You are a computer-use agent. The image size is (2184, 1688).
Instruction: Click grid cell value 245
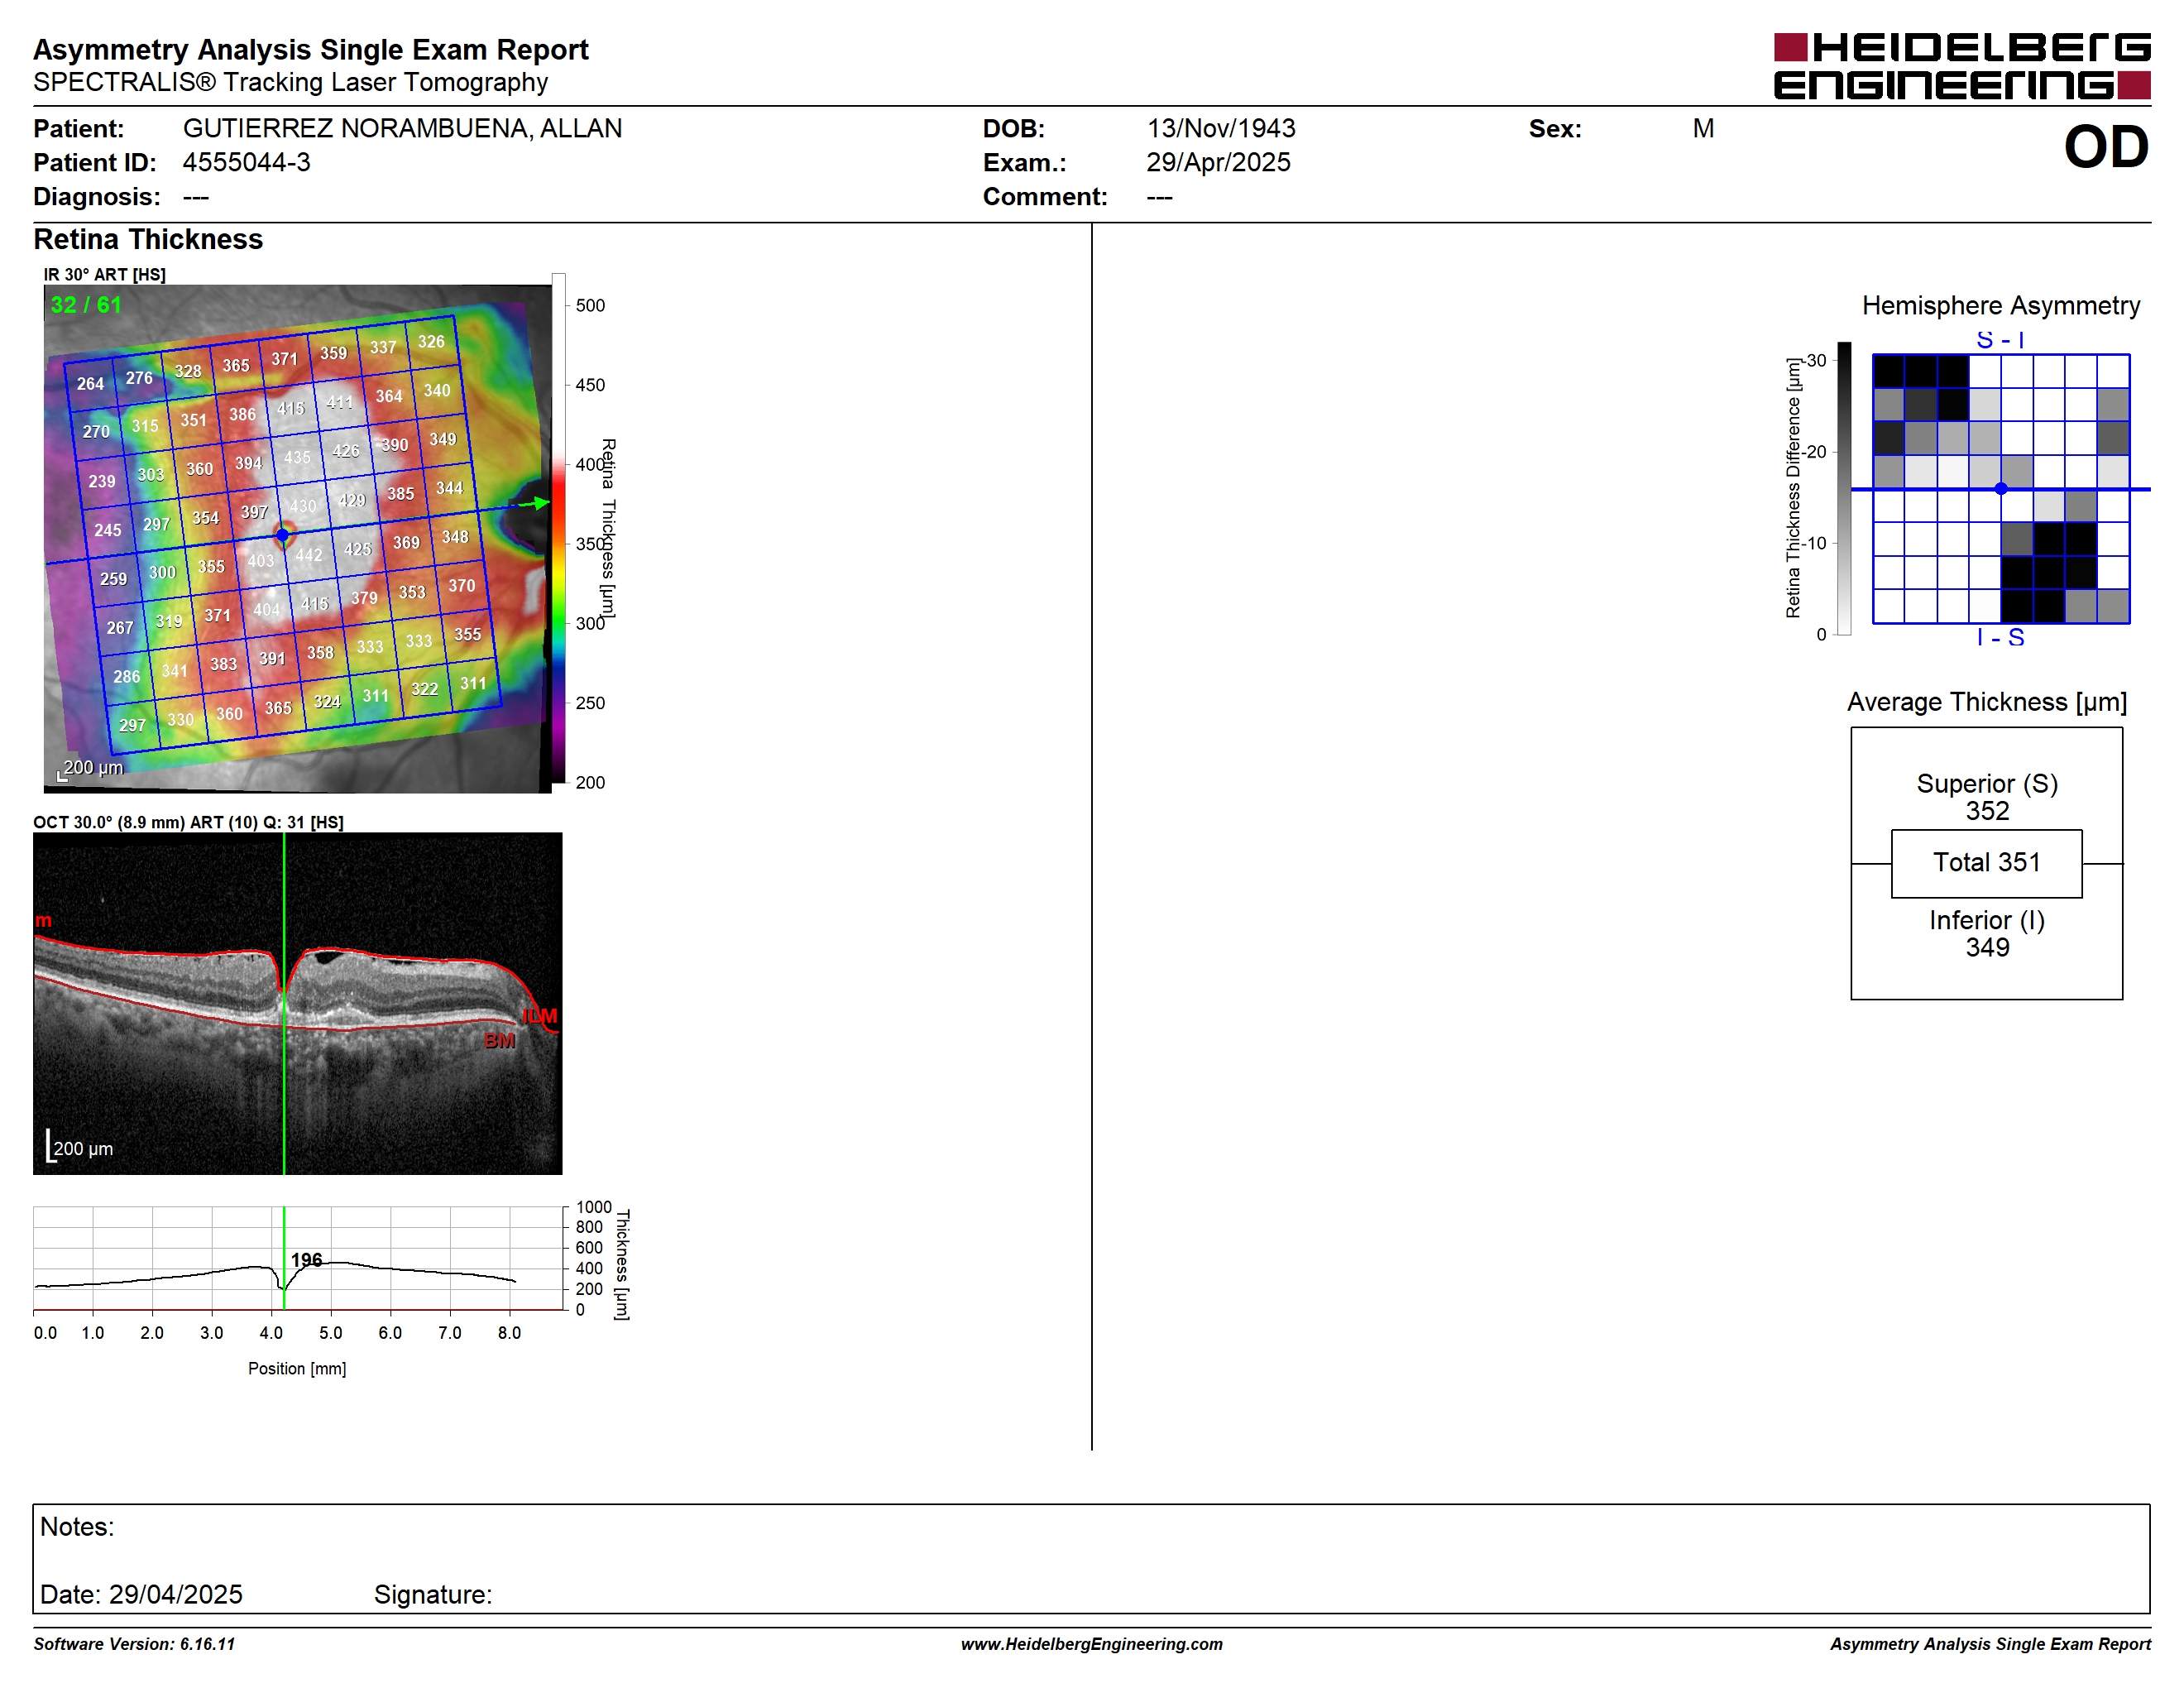click(108, 530)
